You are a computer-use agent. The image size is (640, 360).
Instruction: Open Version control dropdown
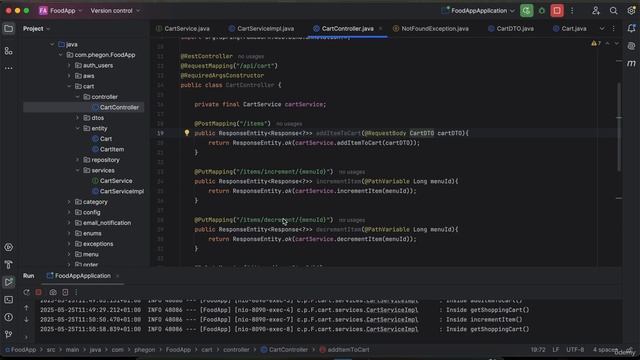tap(115, 11)
